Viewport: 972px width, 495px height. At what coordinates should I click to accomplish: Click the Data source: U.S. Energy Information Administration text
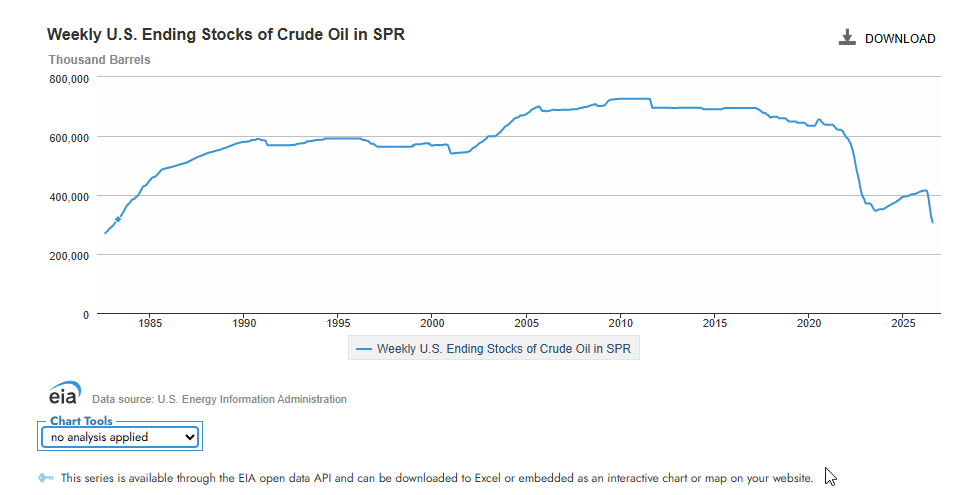[x=219, y=399]
